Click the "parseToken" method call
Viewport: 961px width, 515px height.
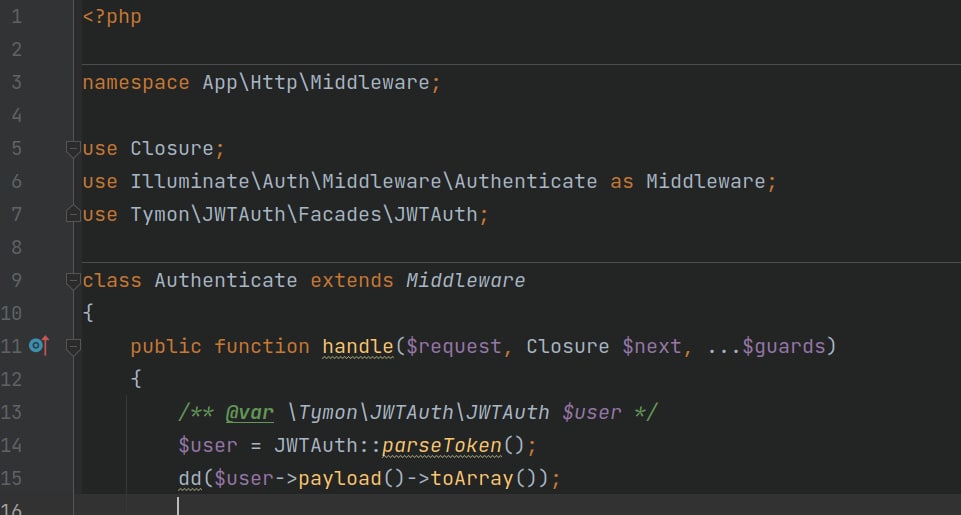point(442,446)
